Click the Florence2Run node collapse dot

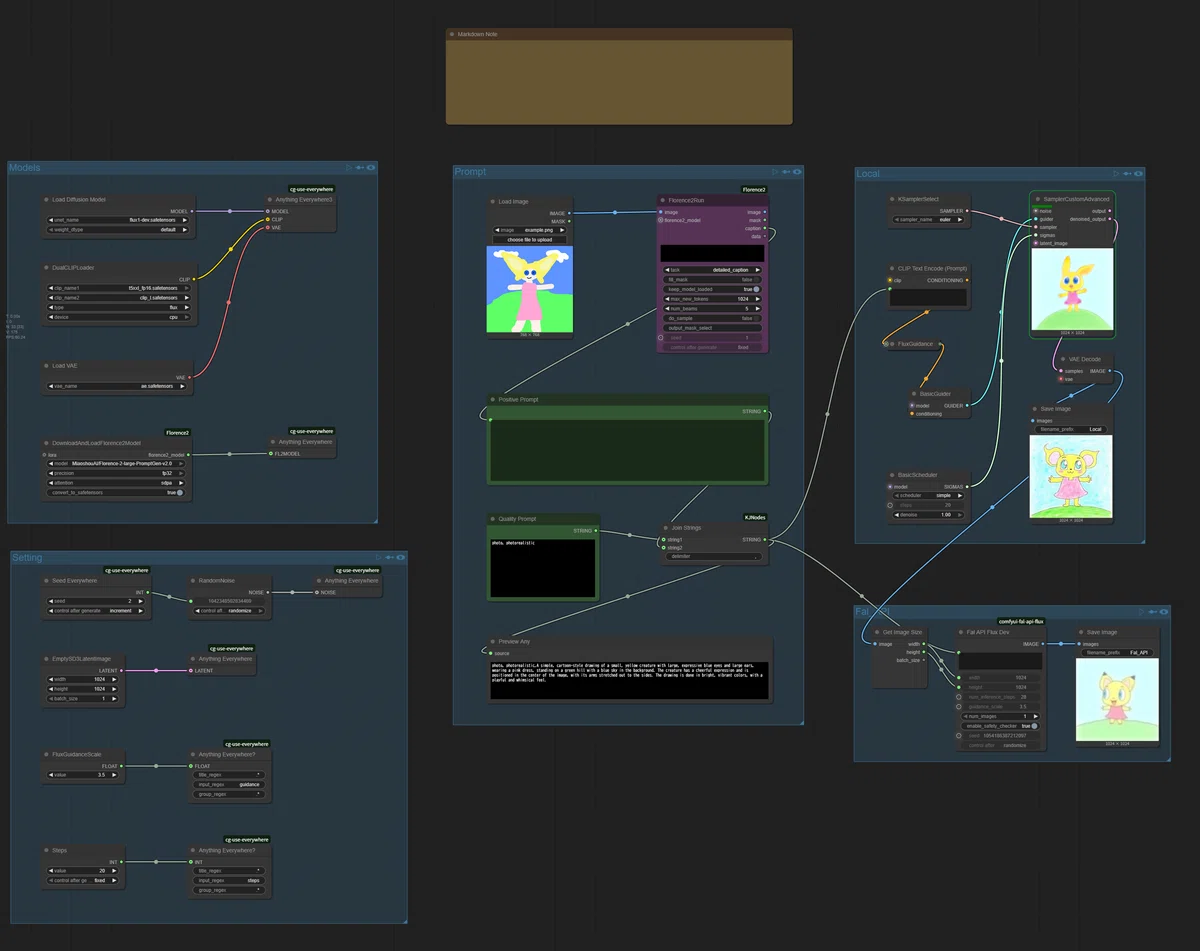coord(662,200)
